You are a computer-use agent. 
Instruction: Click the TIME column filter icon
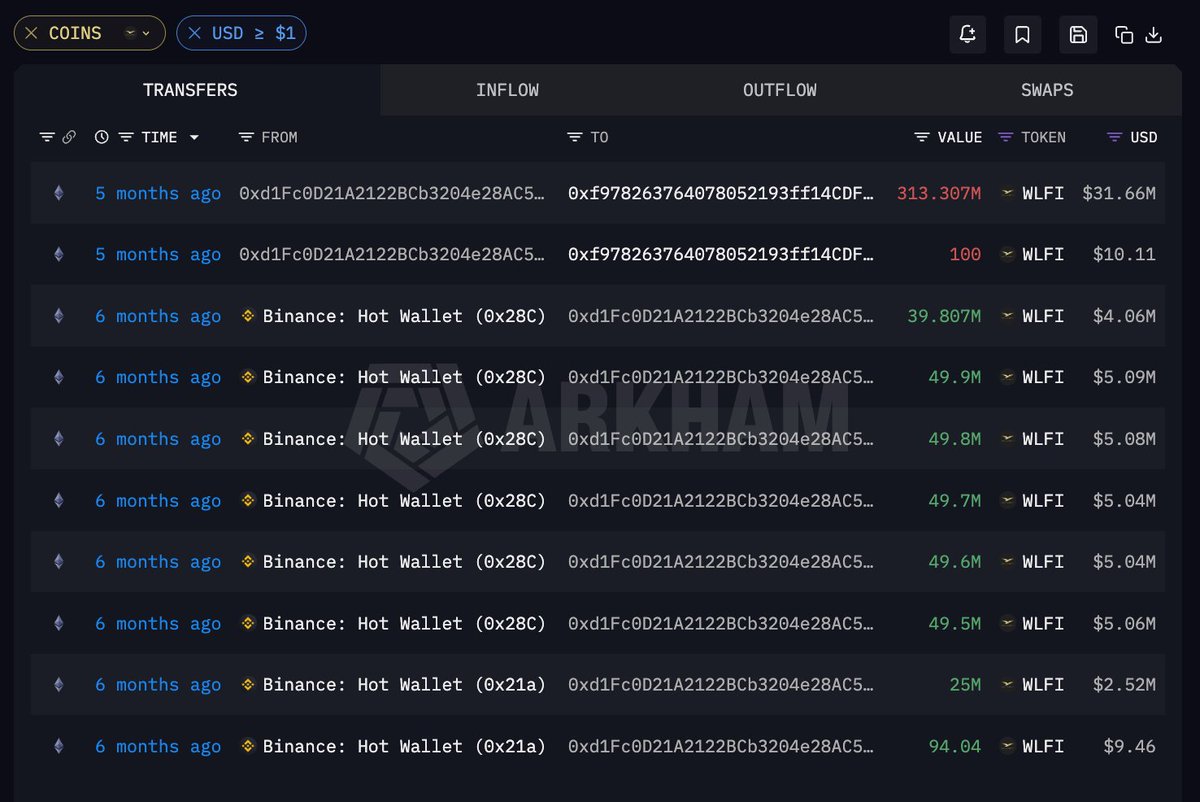pos(126,137)
